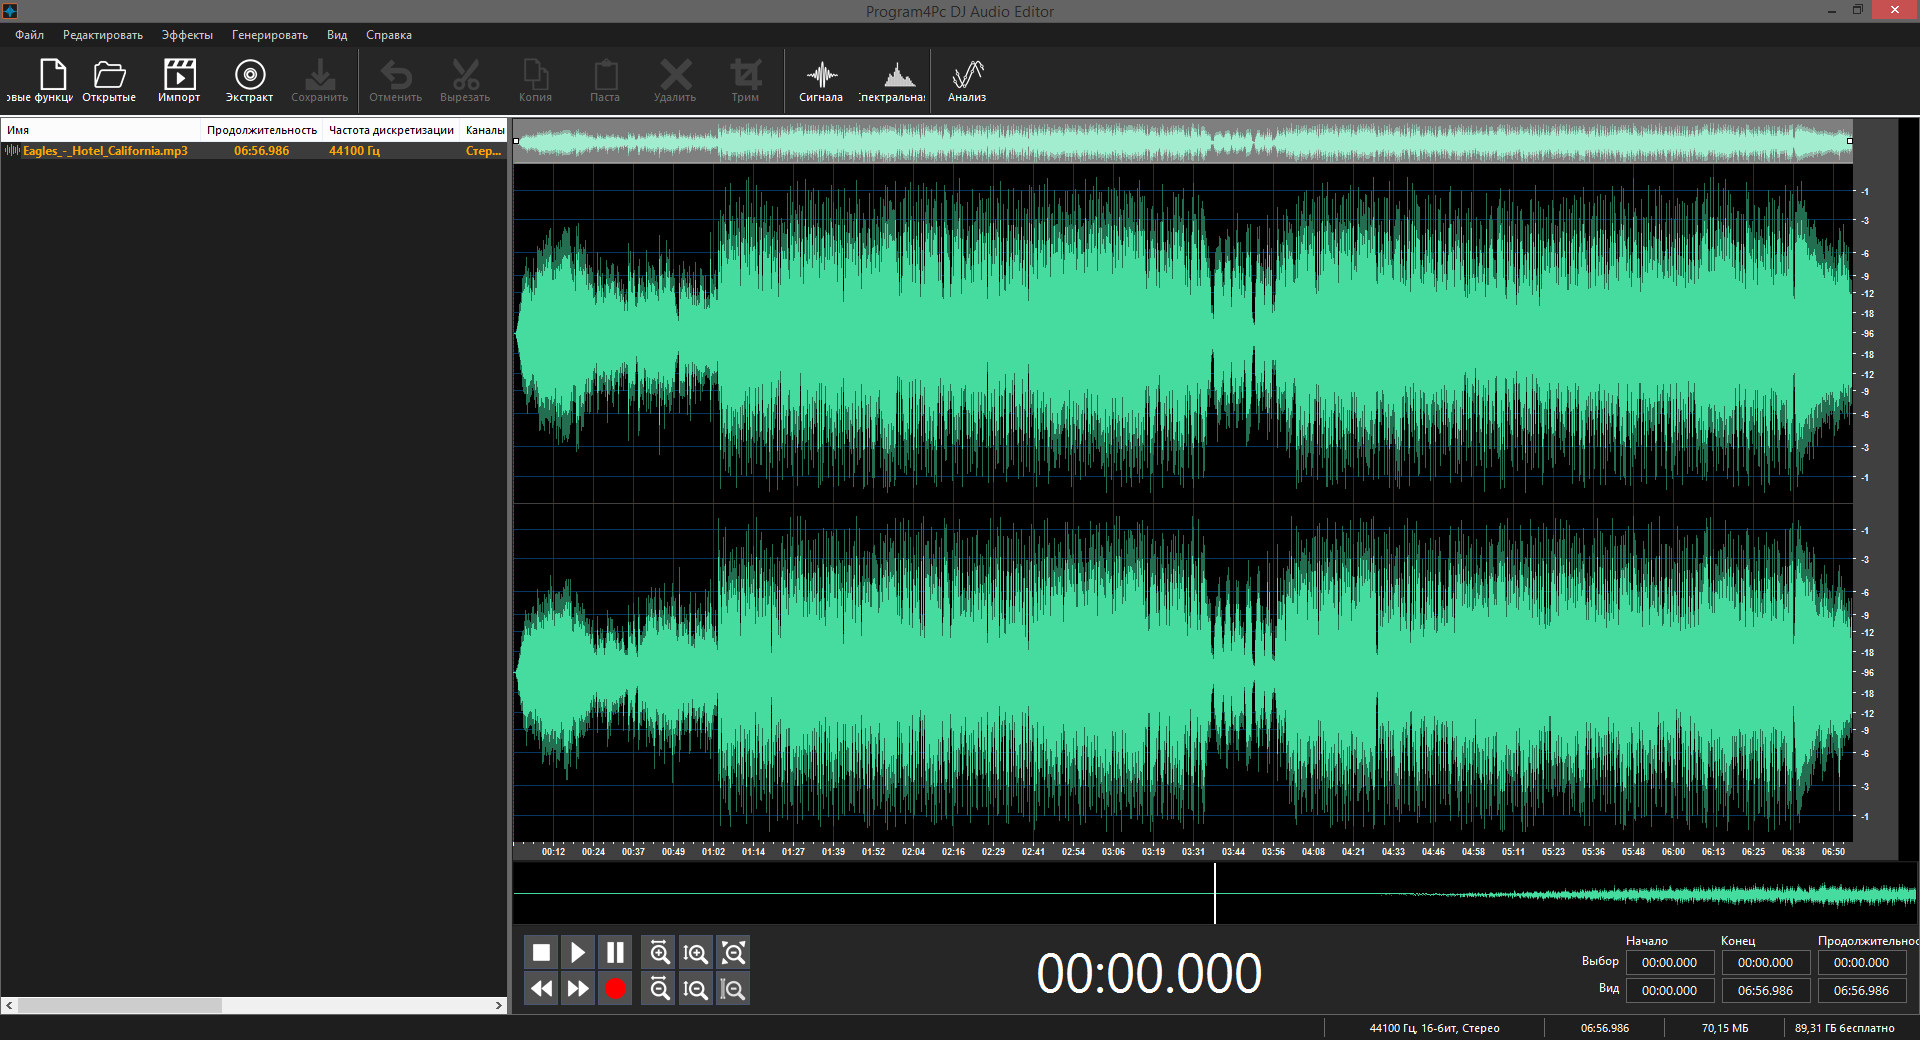The image size is (1920, 1040).
Task: Select the Eagles Hotel California file entry
Action: [105, 151]
